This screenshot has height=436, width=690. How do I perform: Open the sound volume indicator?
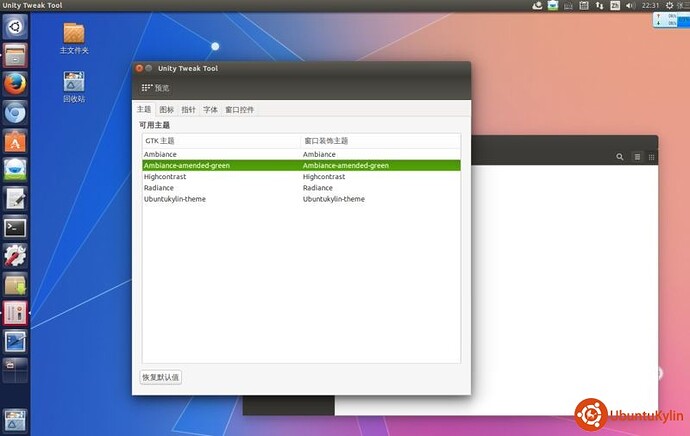630,5
